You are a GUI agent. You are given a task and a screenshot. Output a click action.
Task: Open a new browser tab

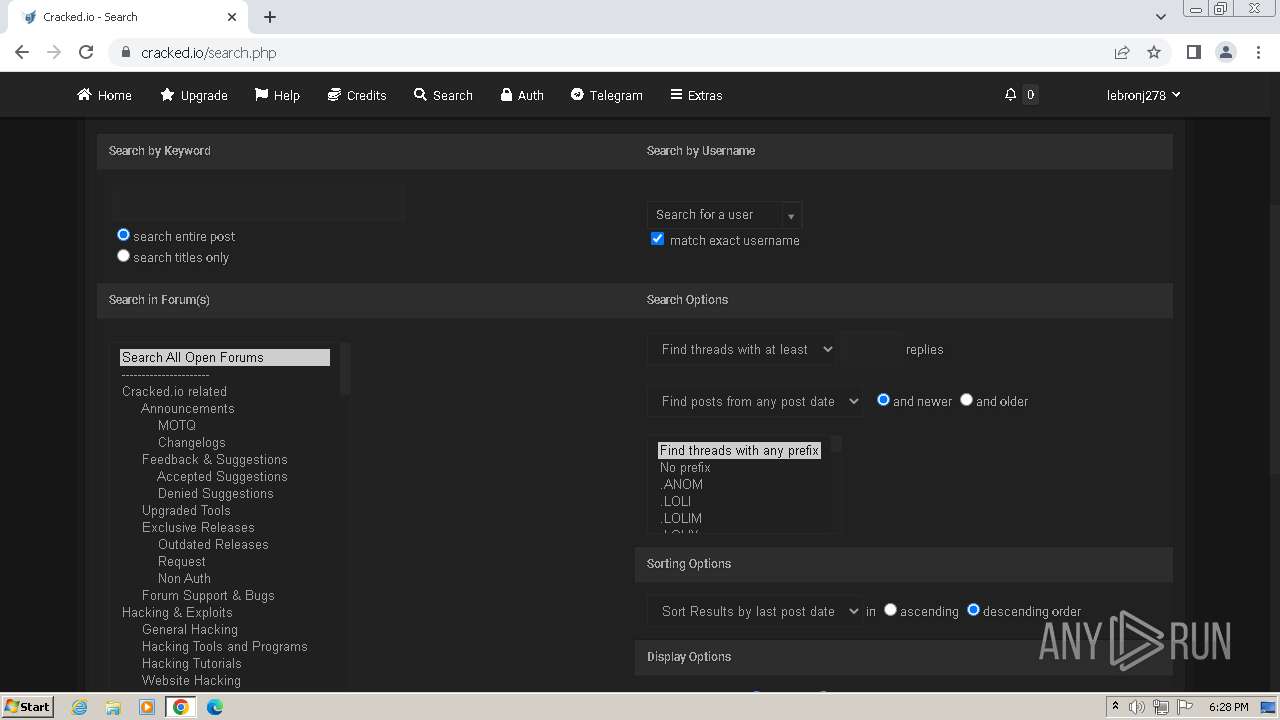[270, 17]
